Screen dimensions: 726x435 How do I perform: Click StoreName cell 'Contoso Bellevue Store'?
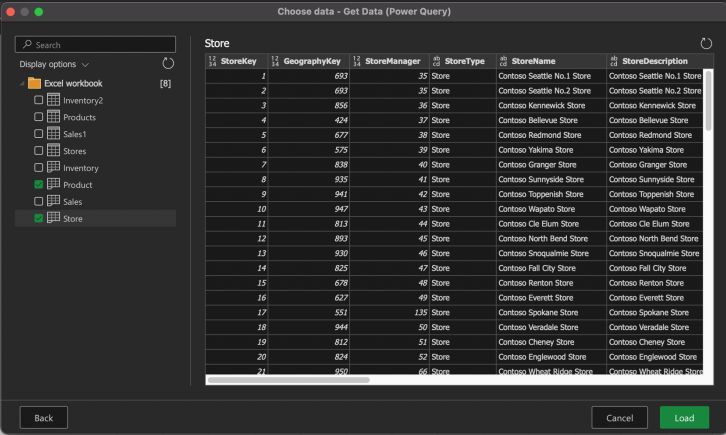pyautogui.click(x=551, y=120)
